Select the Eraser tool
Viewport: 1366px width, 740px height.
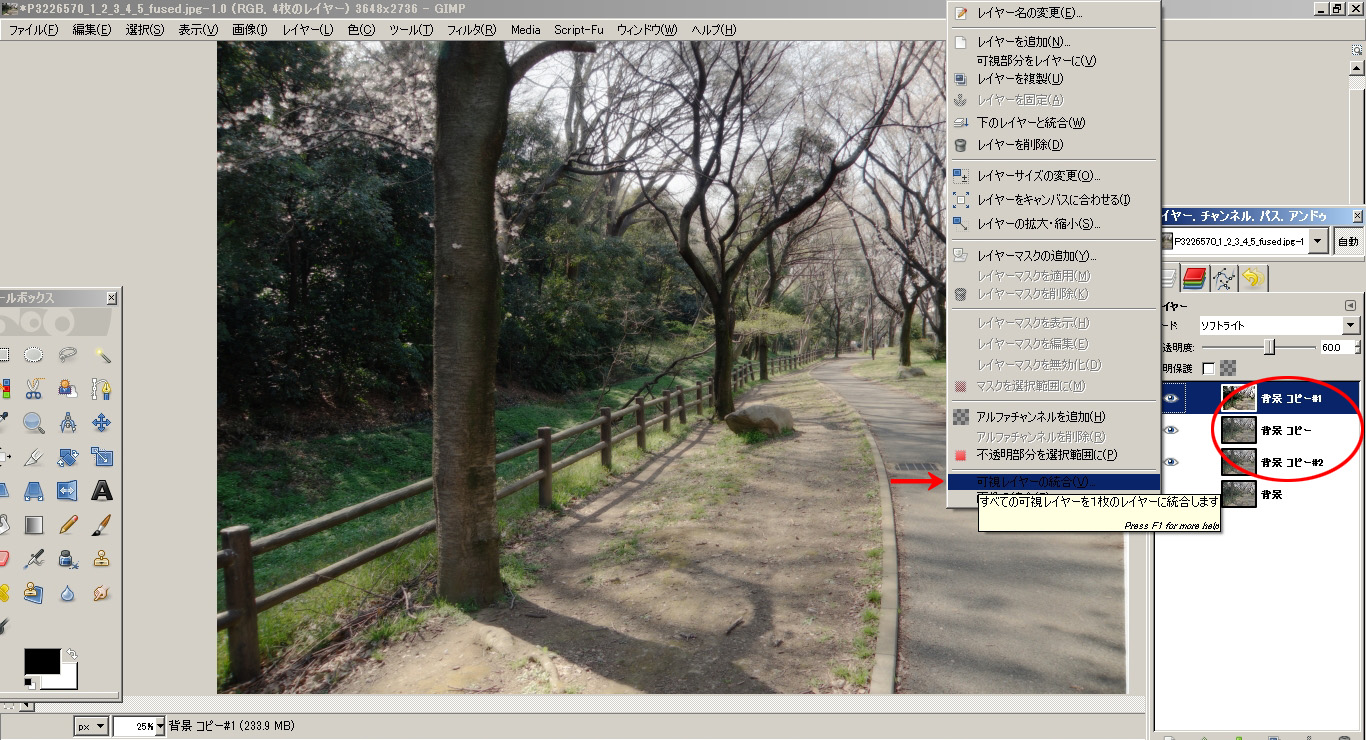point(5,558)
